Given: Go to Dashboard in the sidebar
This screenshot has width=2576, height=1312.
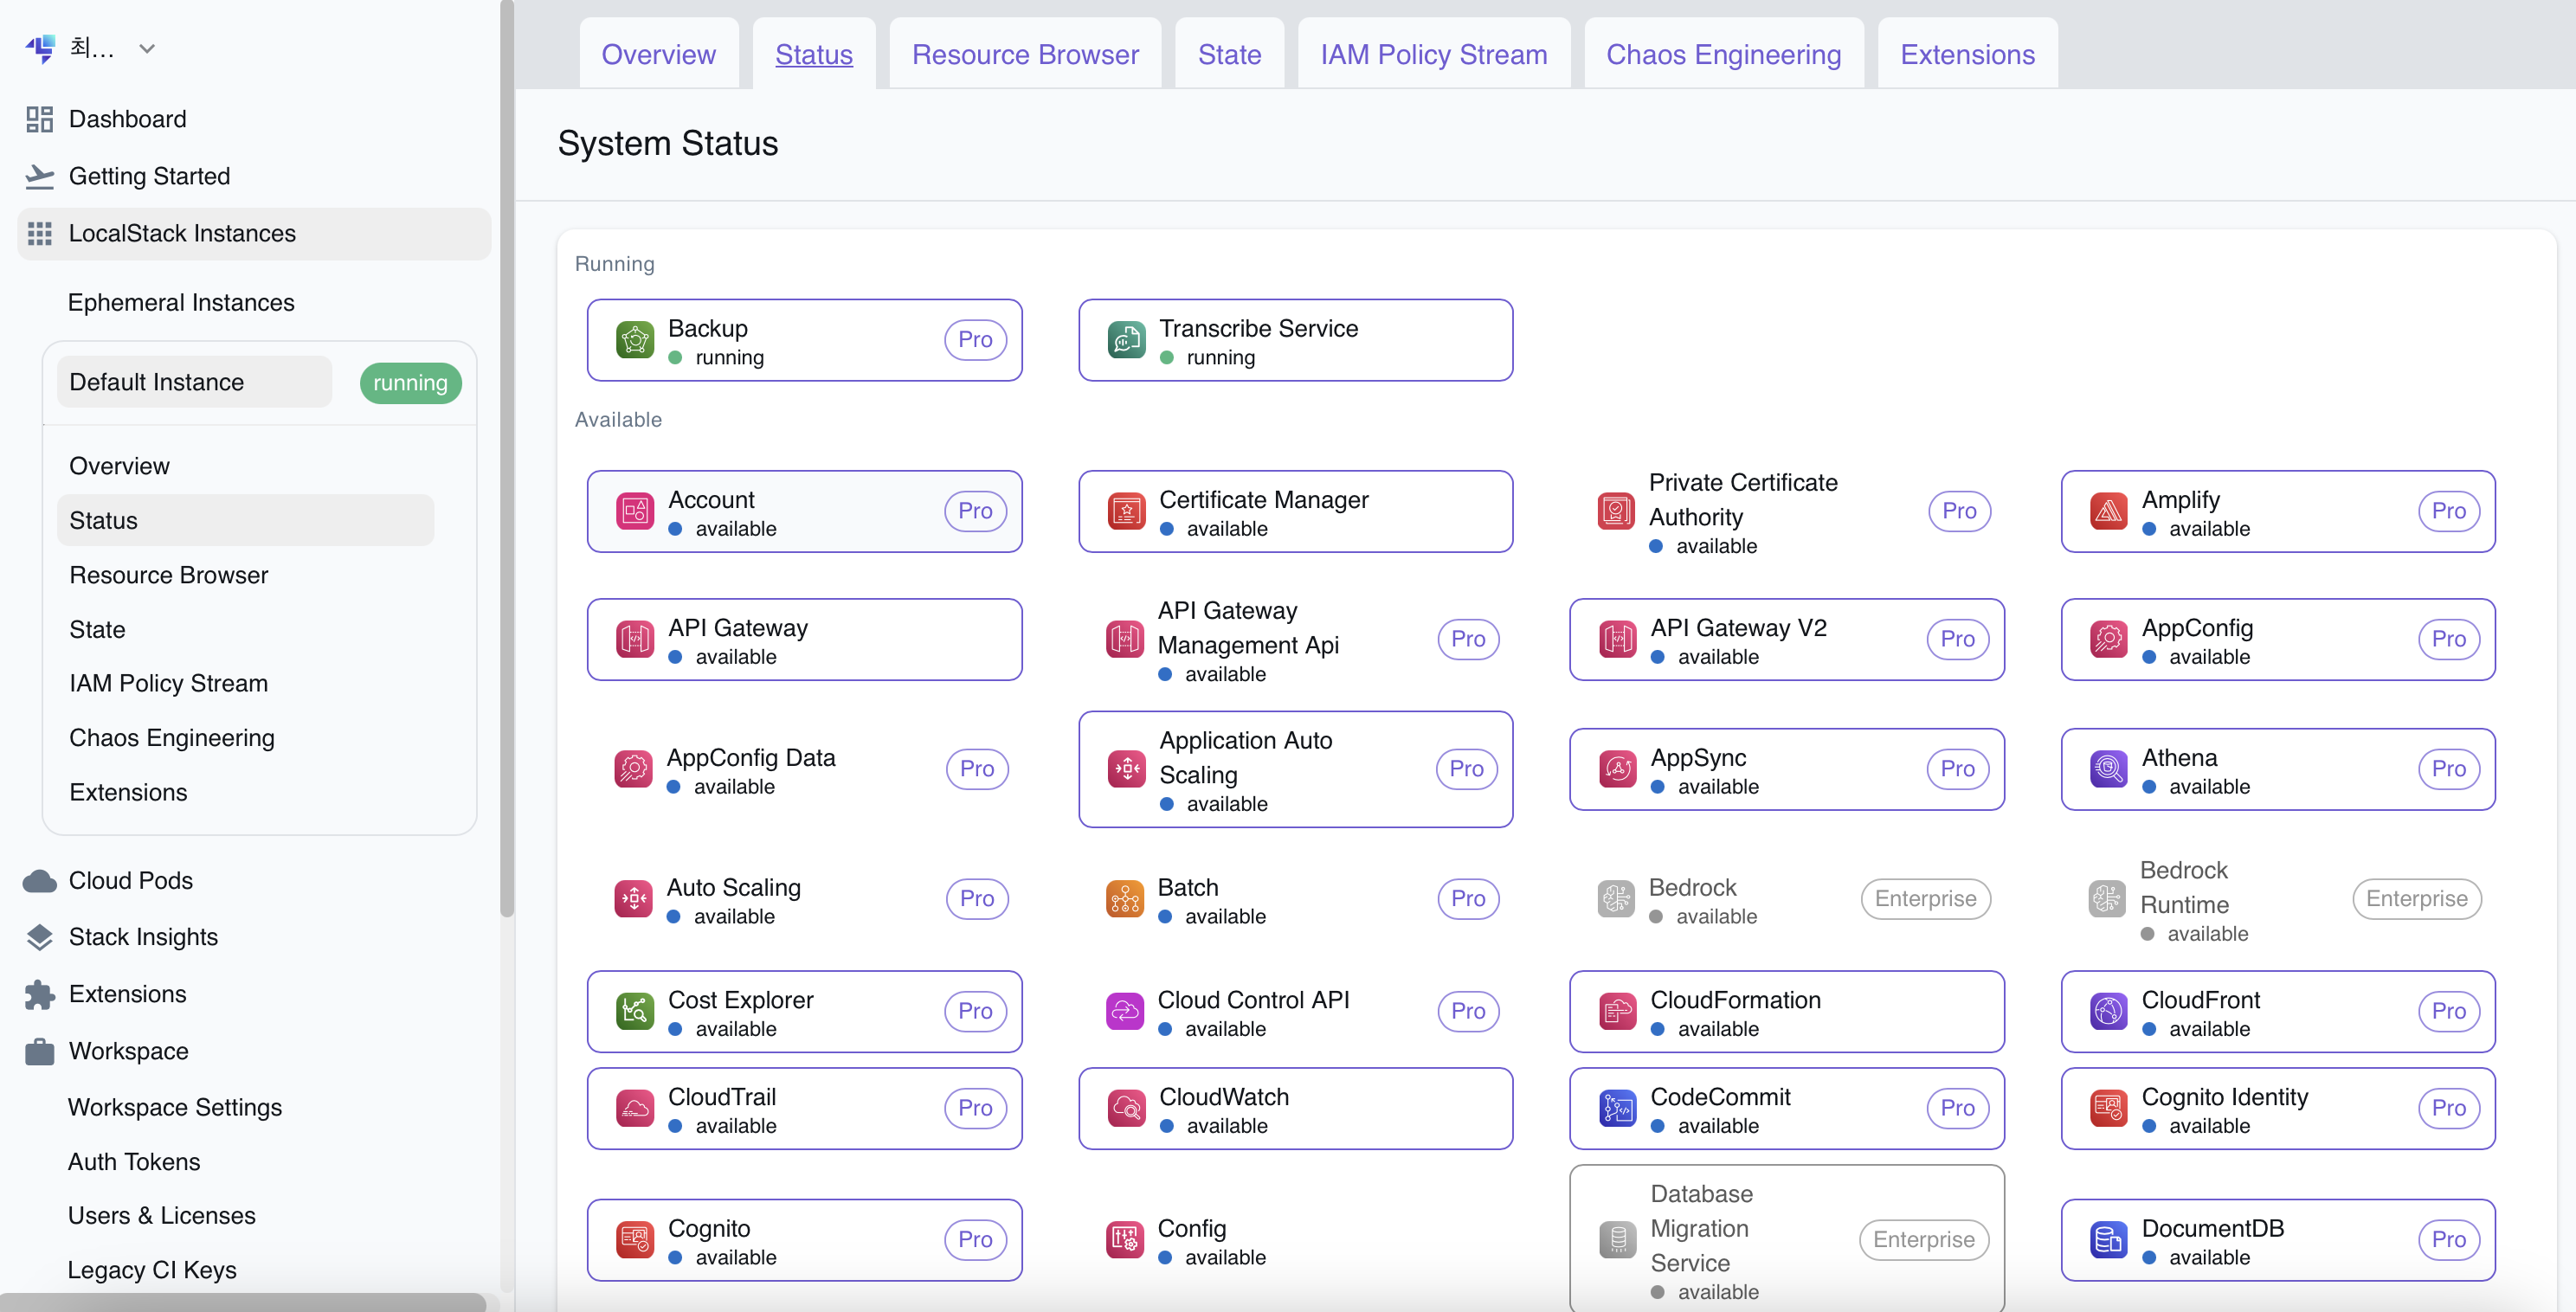Looking at the screenshot, I should 254,119.
